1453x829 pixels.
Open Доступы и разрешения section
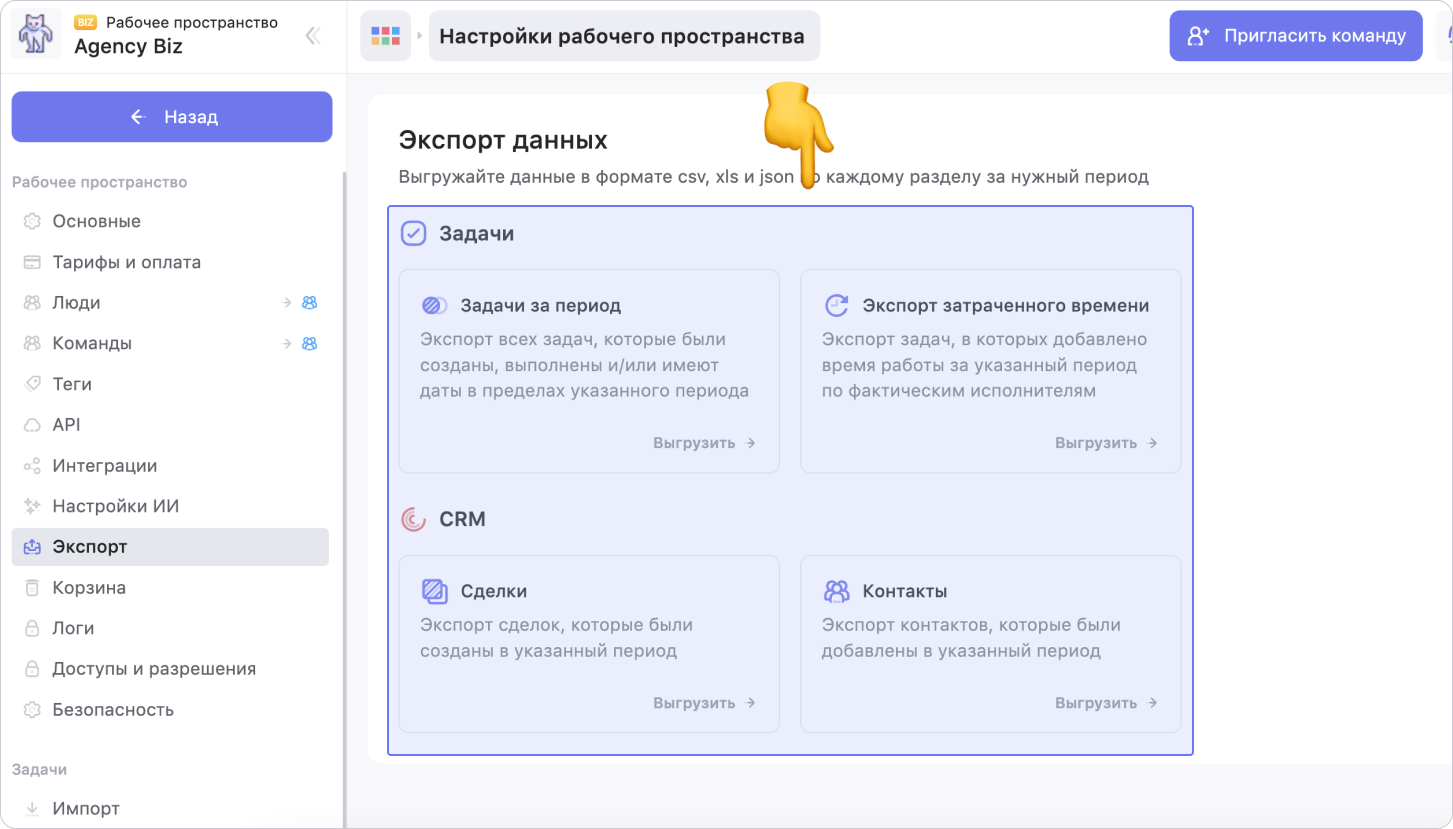[154, 669]
